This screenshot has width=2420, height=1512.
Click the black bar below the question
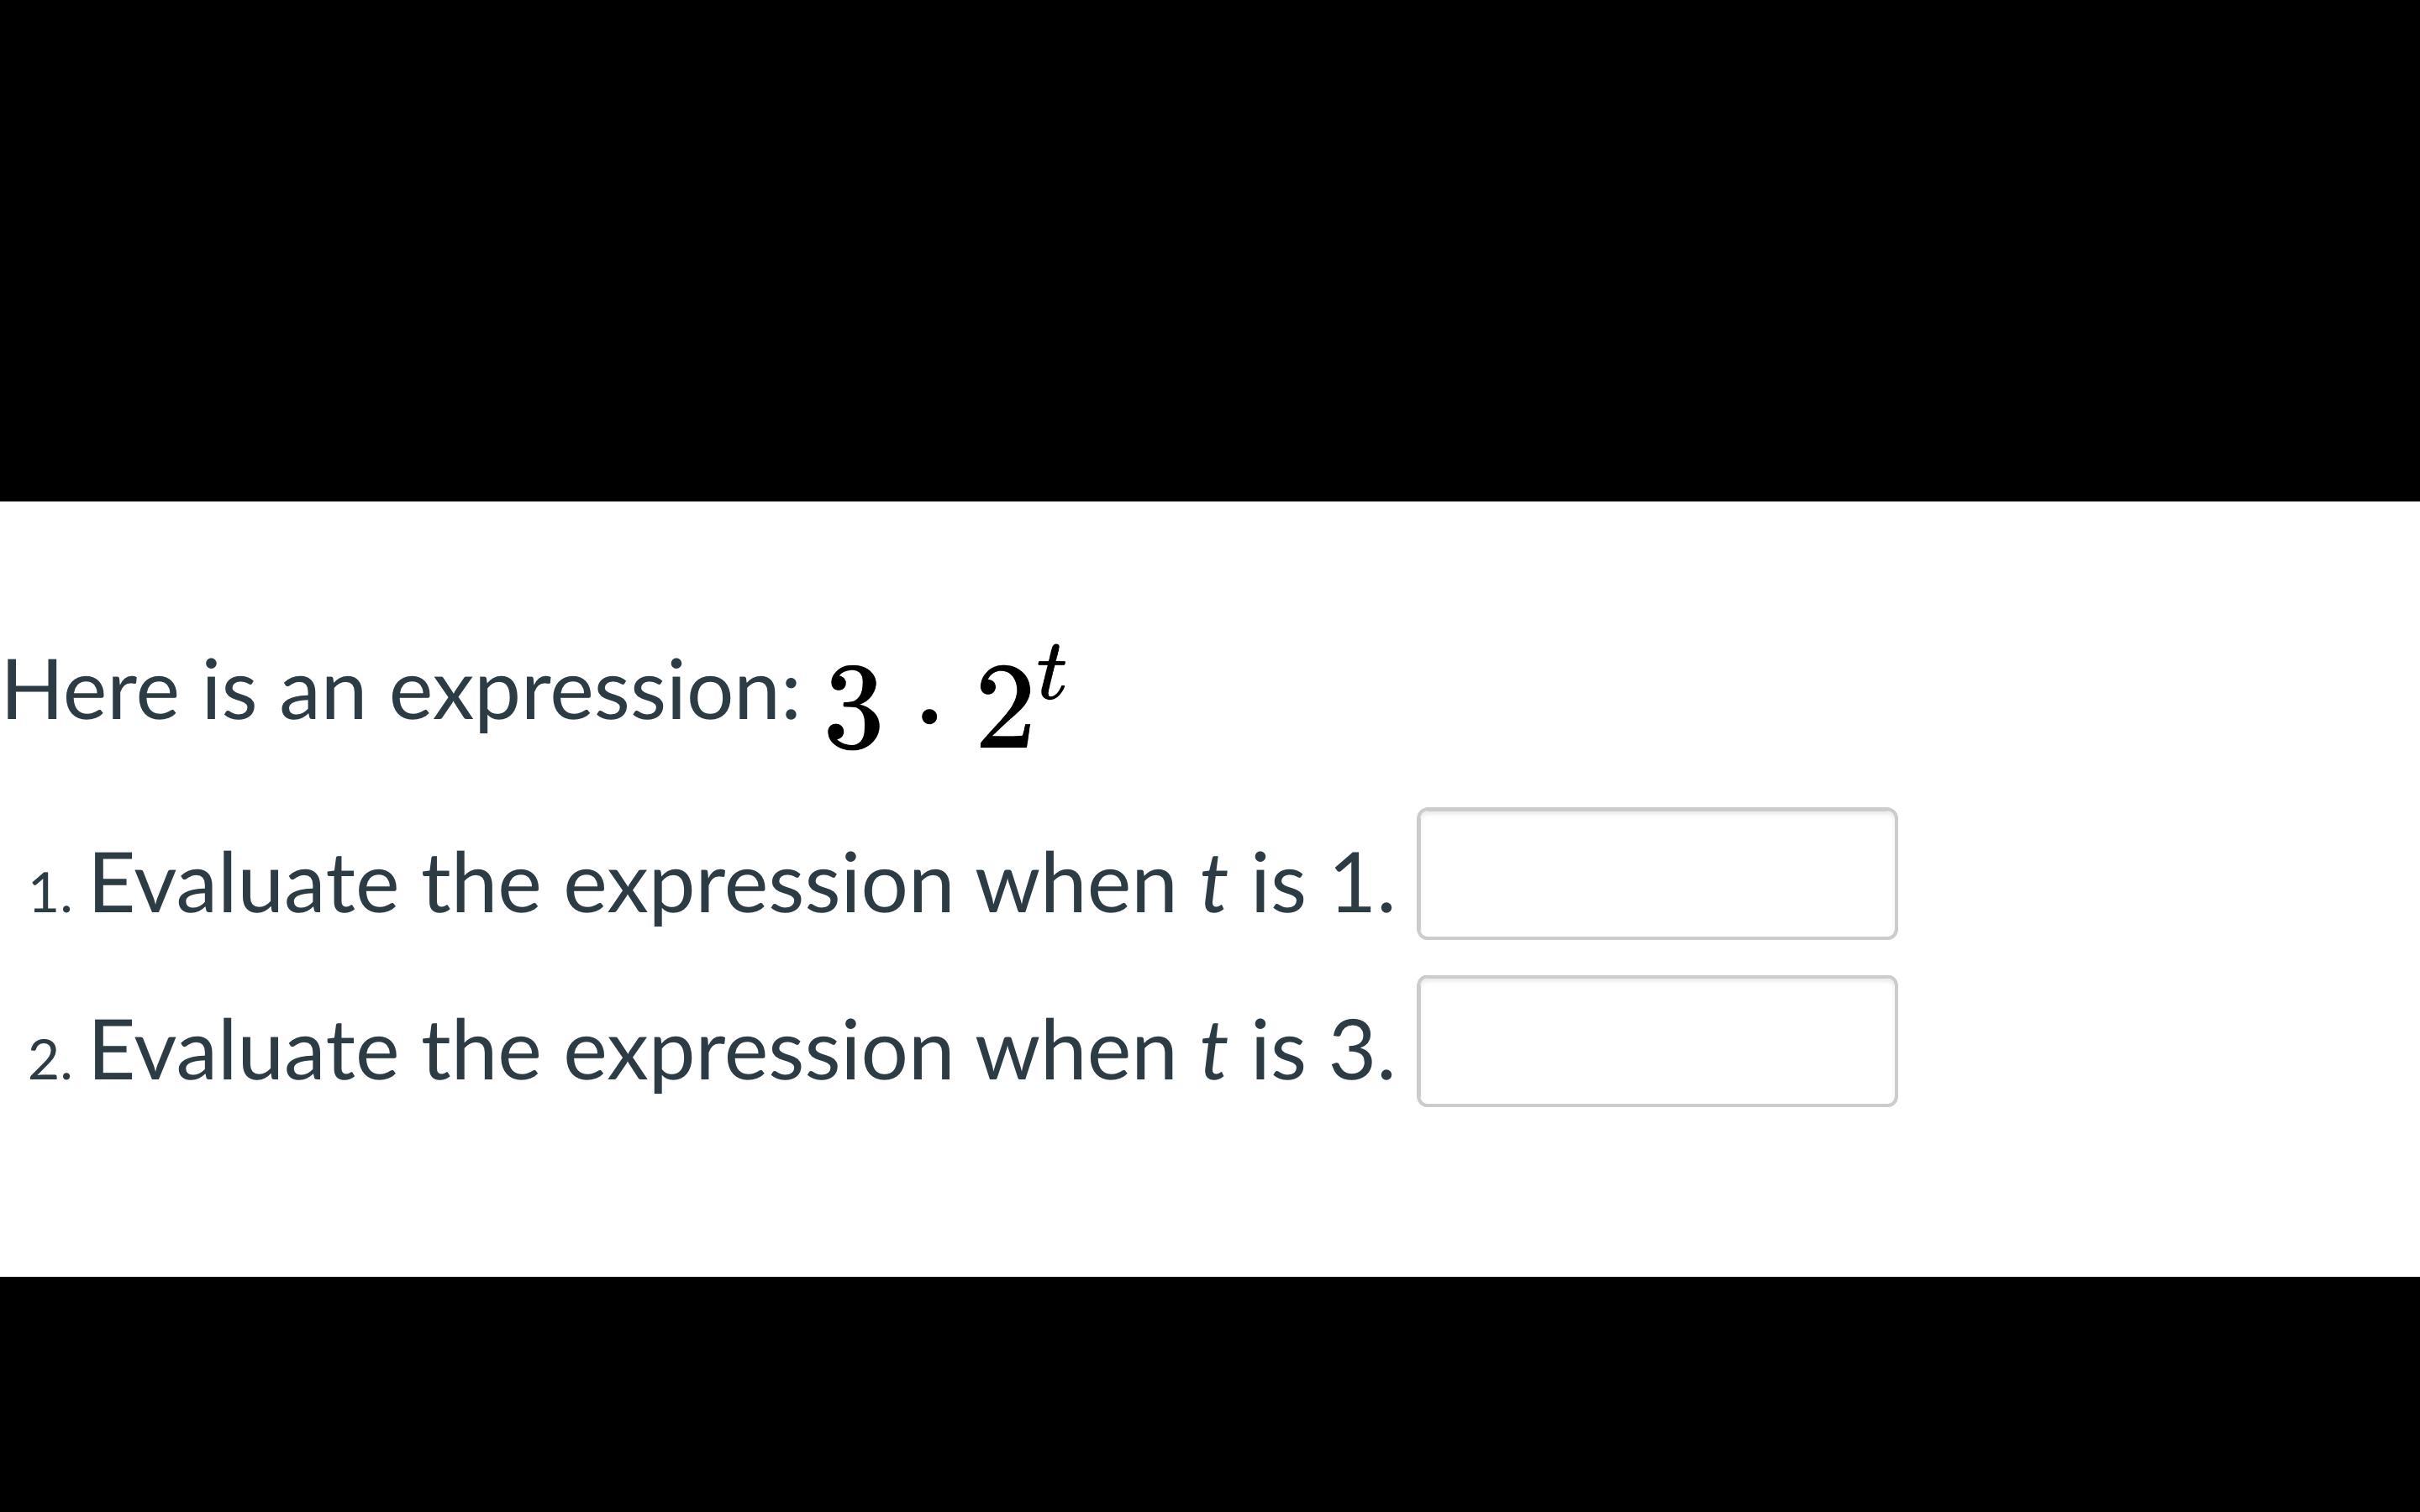(x=1210, y=1394)
